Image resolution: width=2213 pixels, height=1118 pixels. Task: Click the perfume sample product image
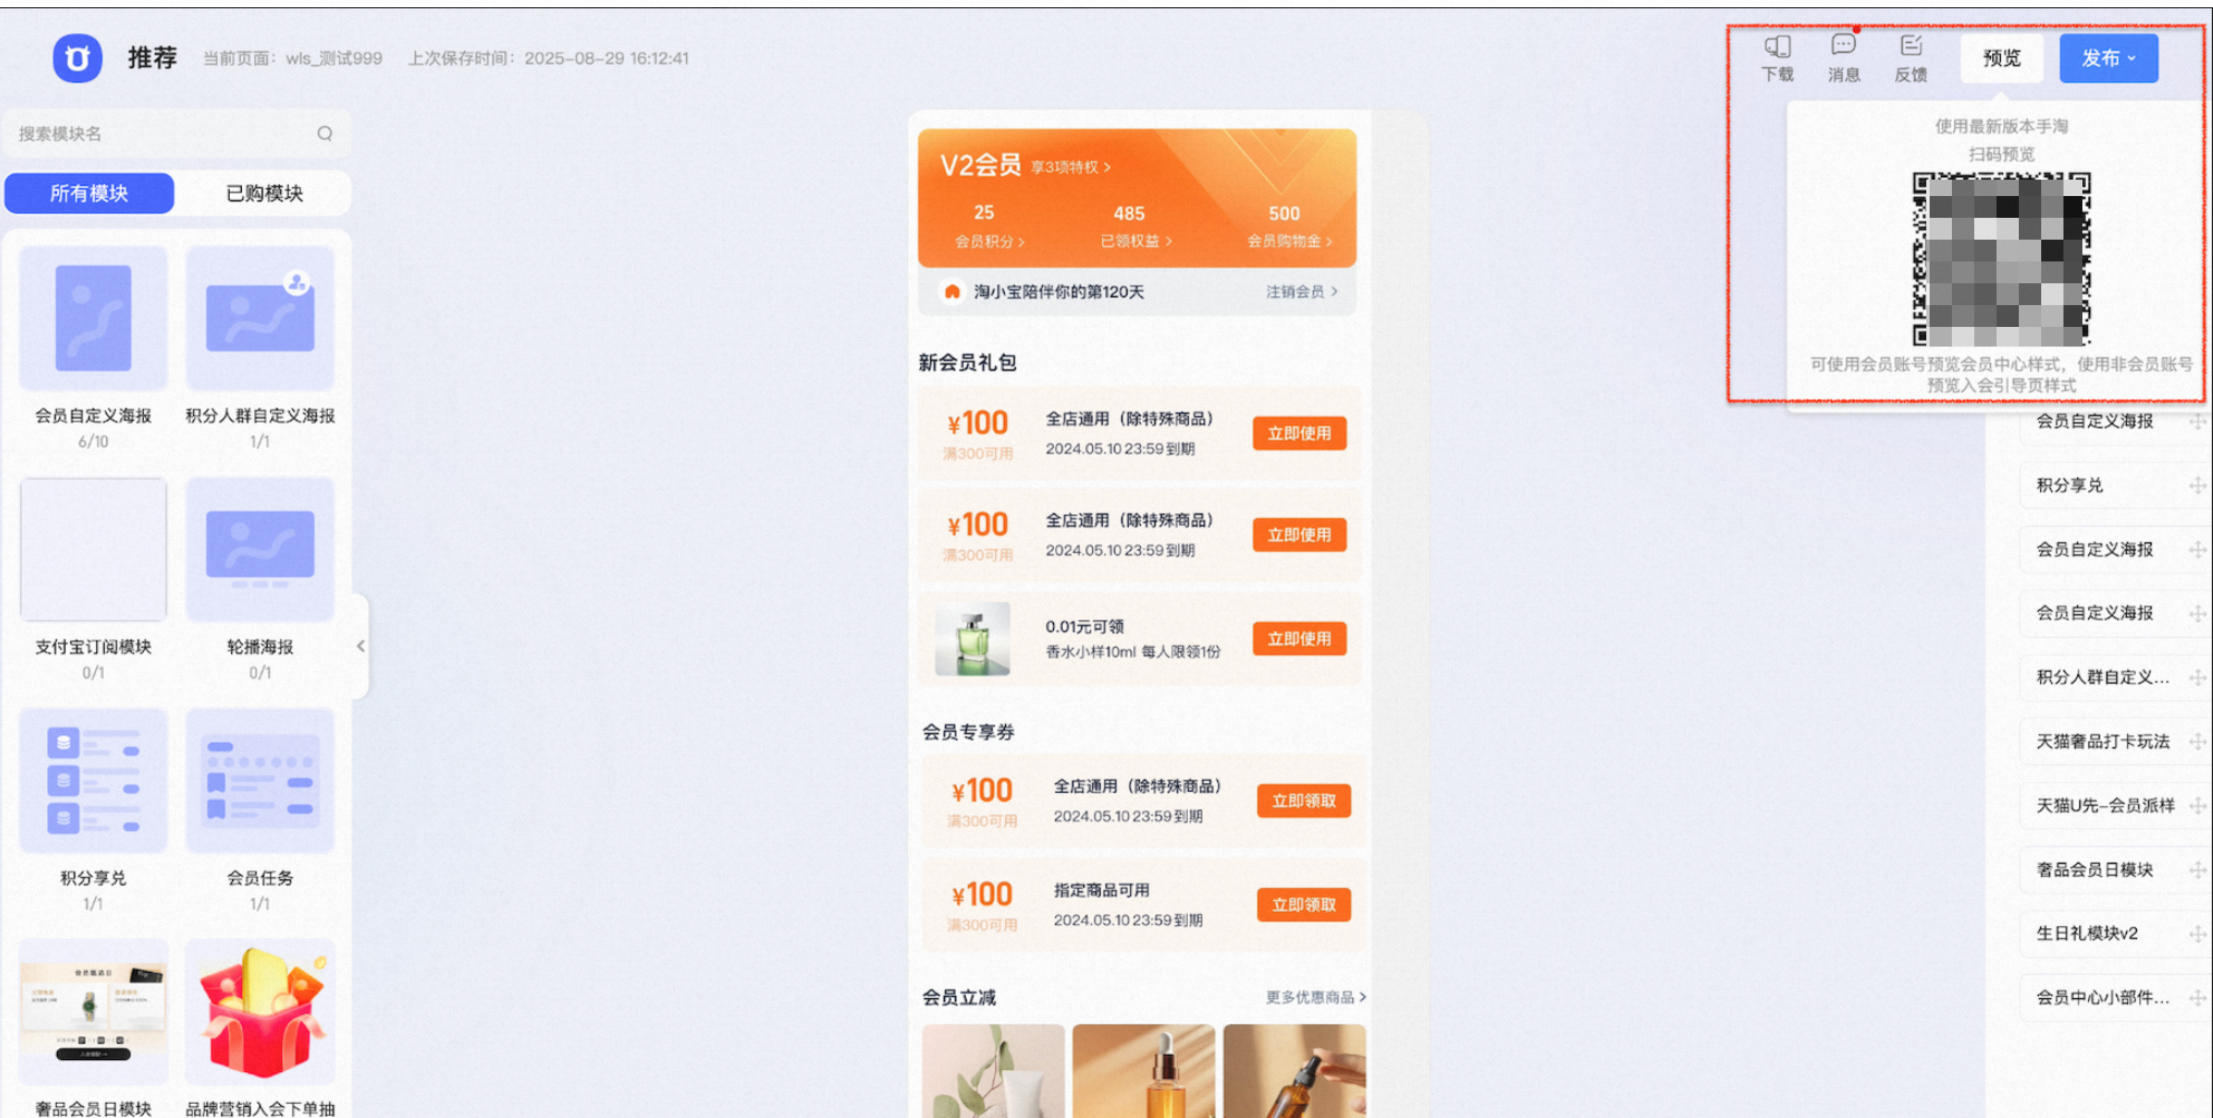tap(972, 638)
